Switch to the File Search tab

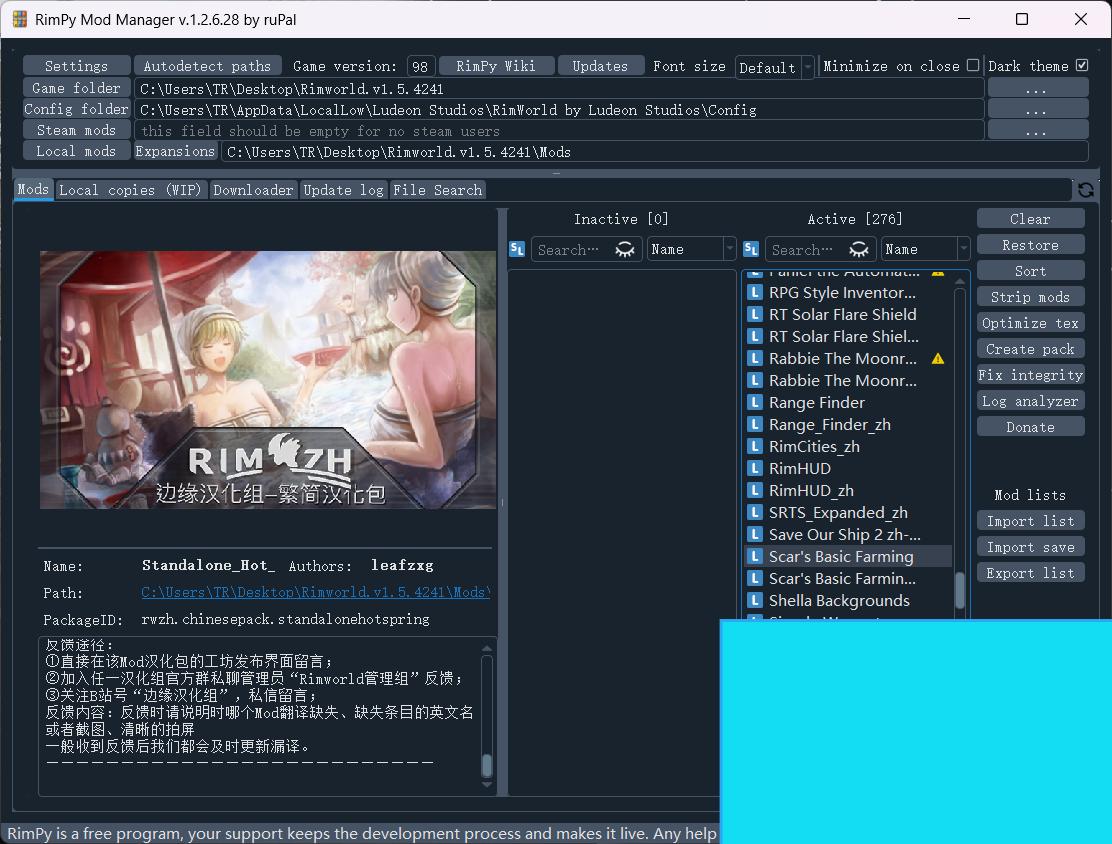click(438, 190)
